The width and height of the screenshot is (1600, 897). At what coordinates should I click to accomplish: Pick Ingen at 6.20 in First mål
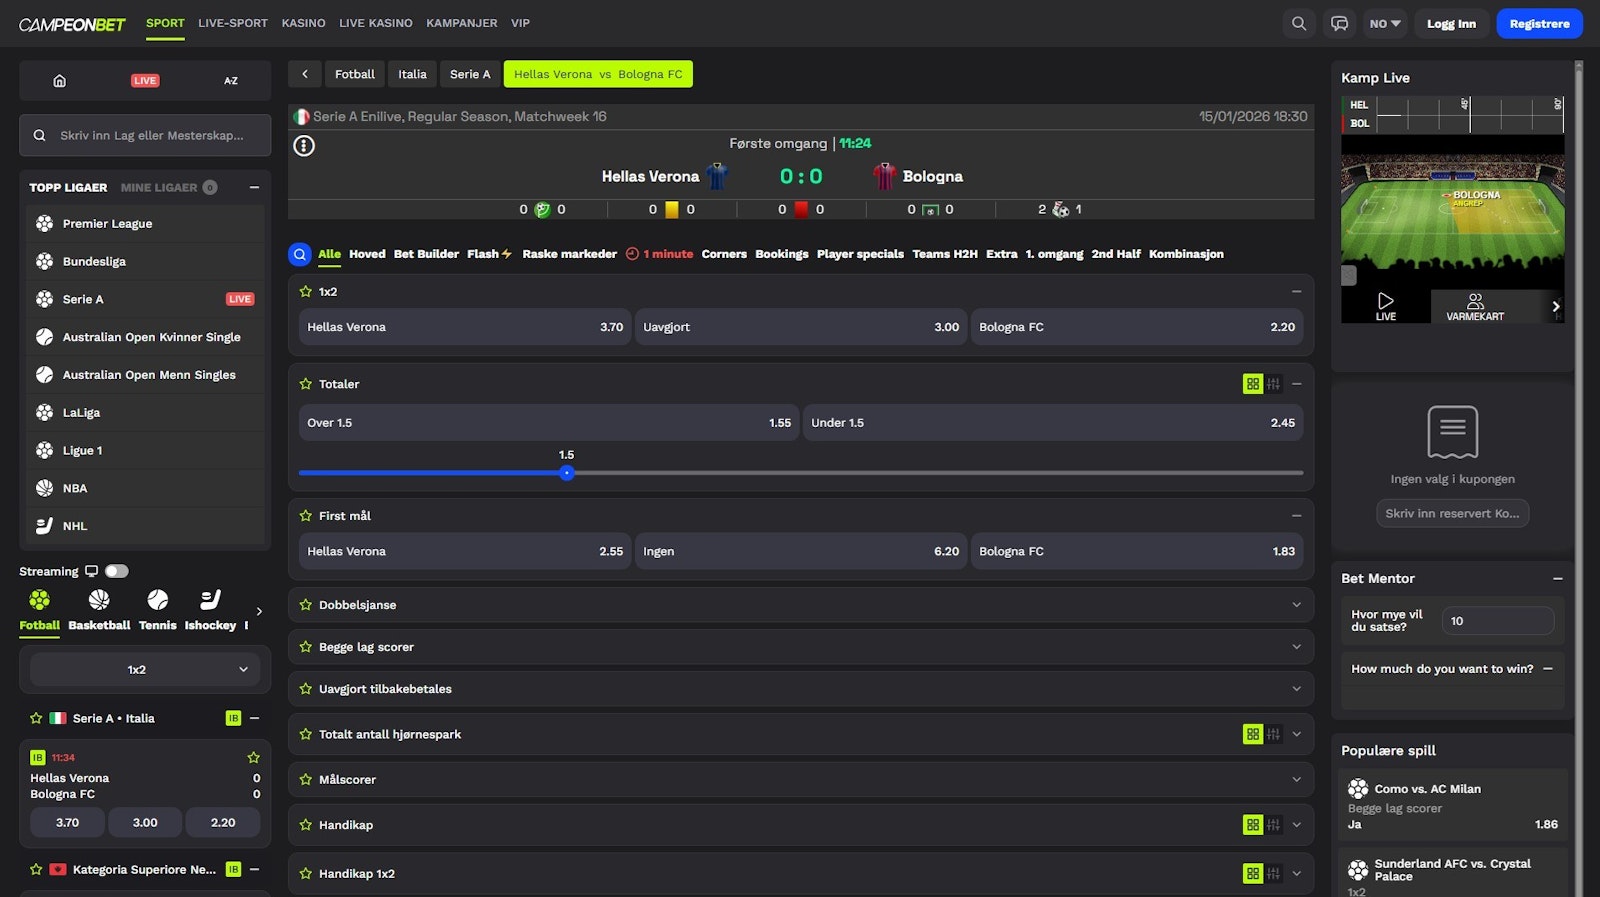point(801,551)
